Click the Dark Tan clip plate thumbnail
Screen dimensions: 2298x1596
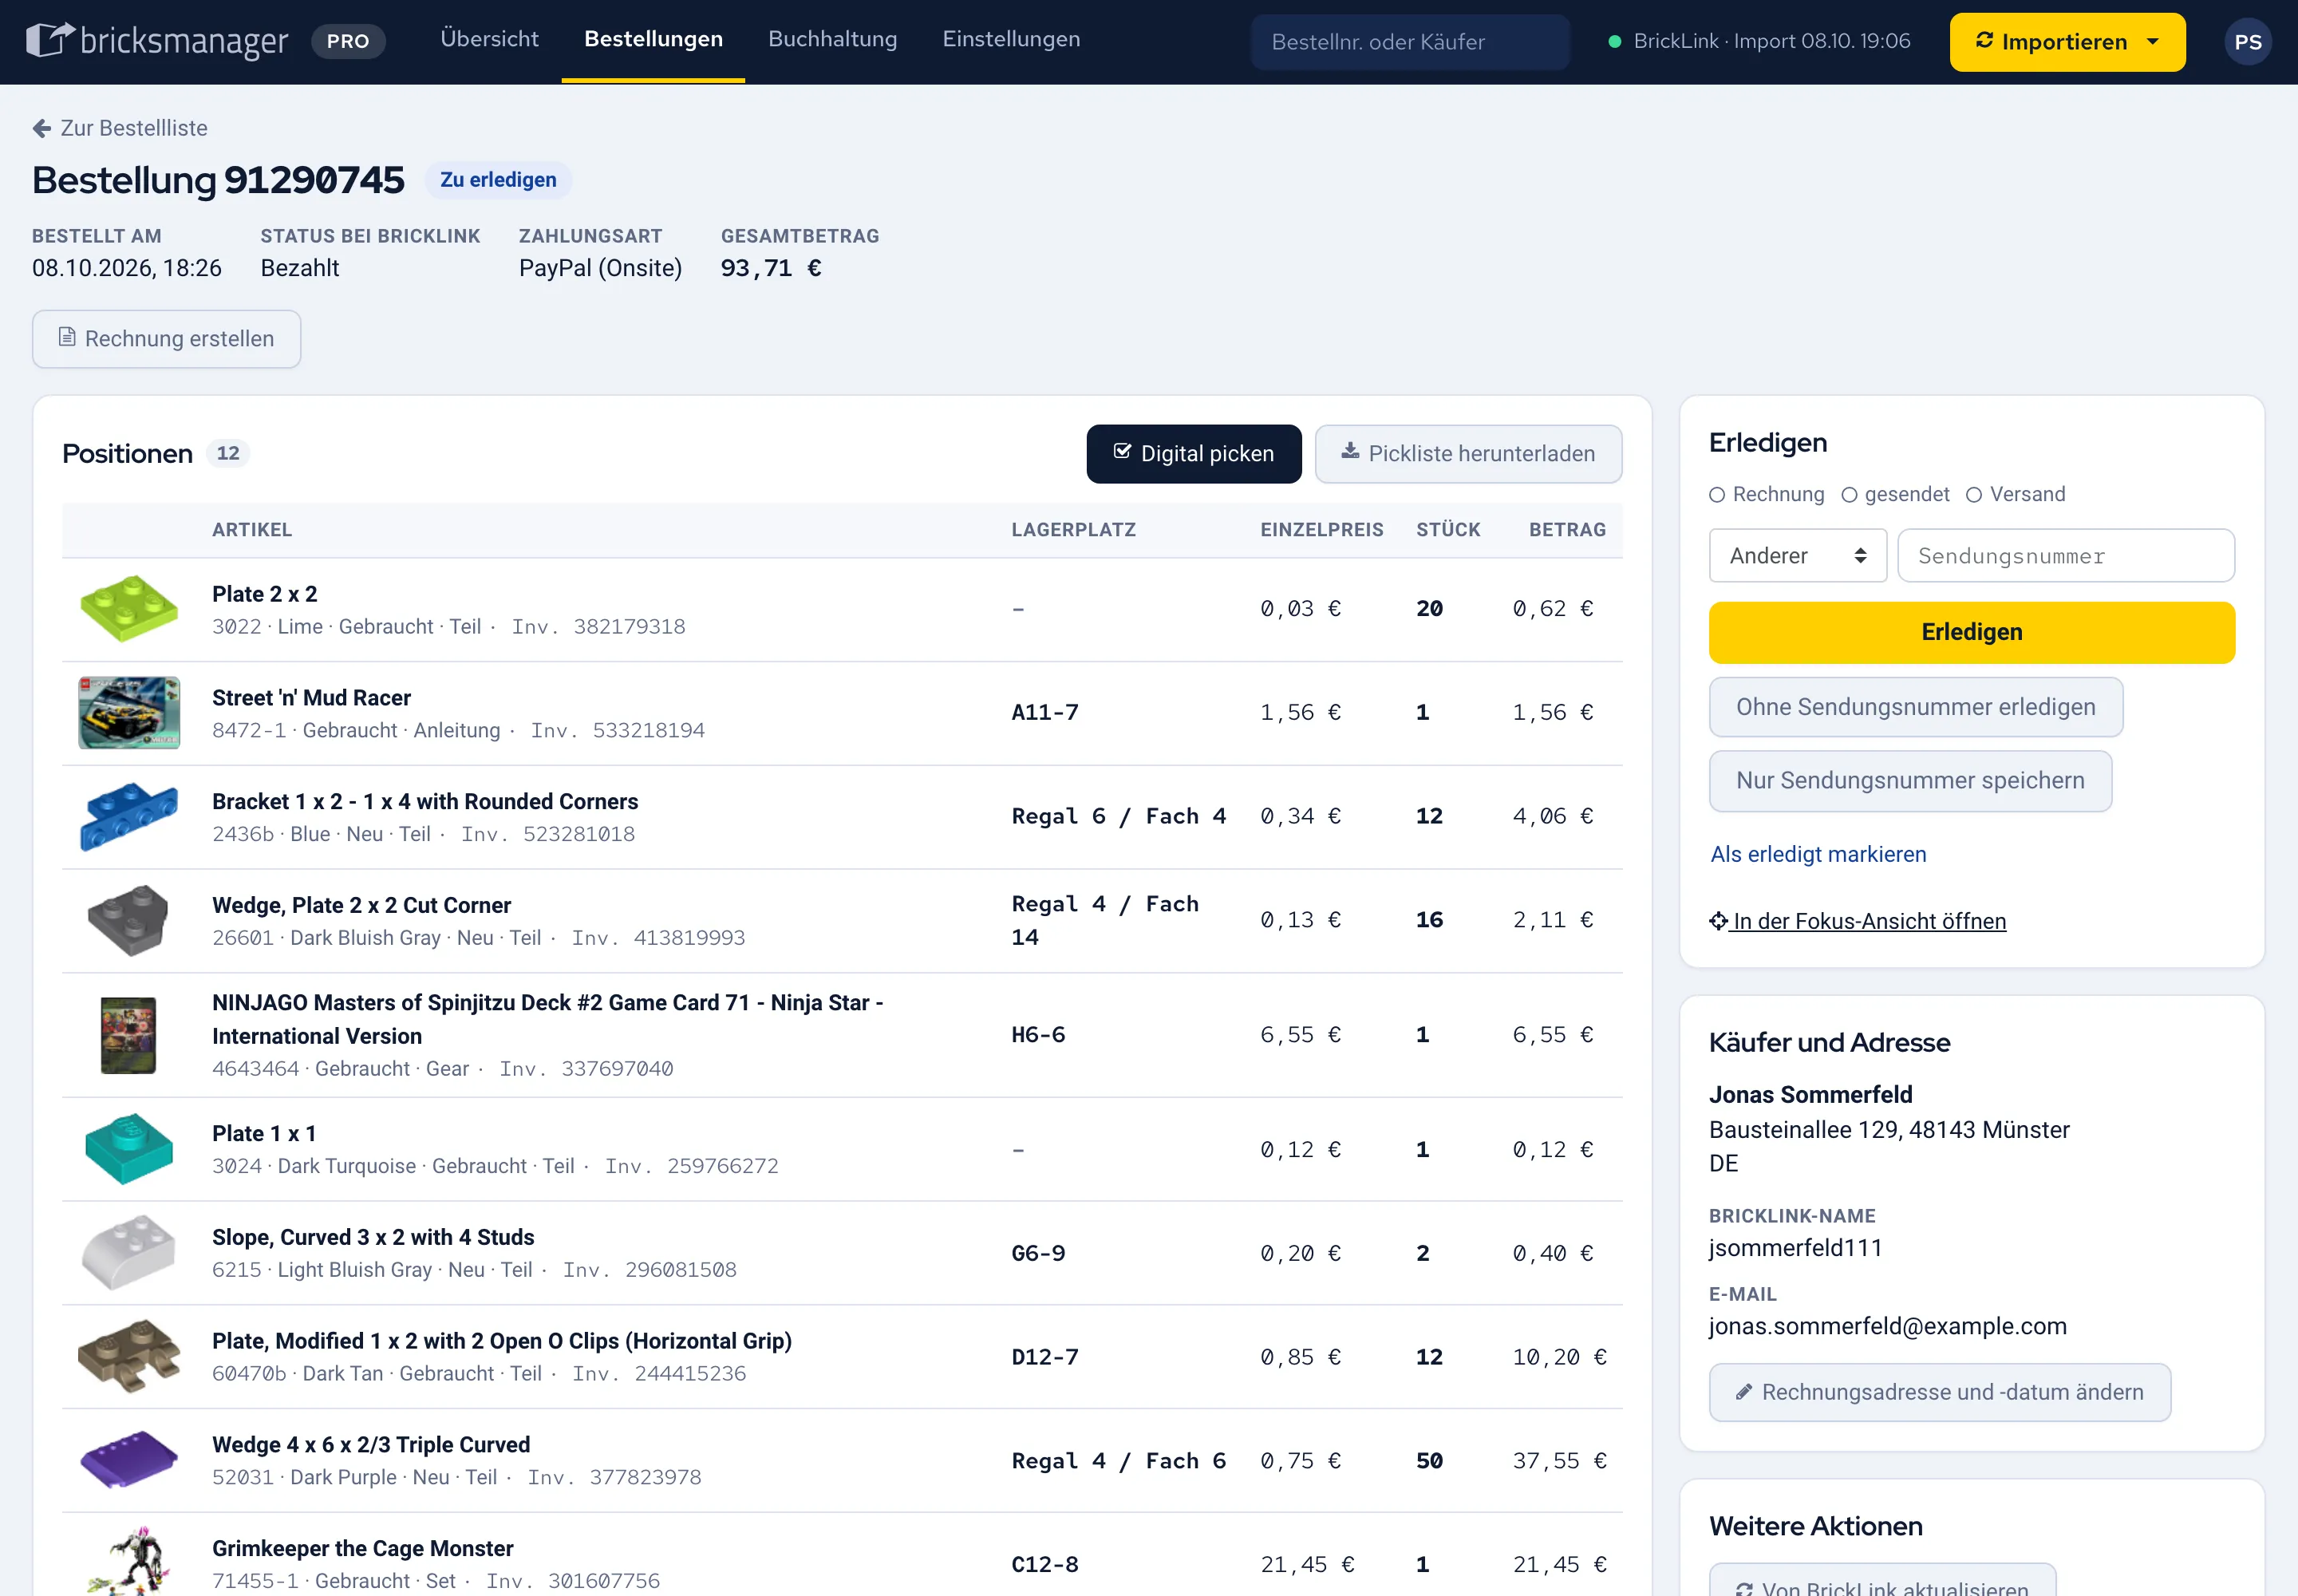point(129,1357)
